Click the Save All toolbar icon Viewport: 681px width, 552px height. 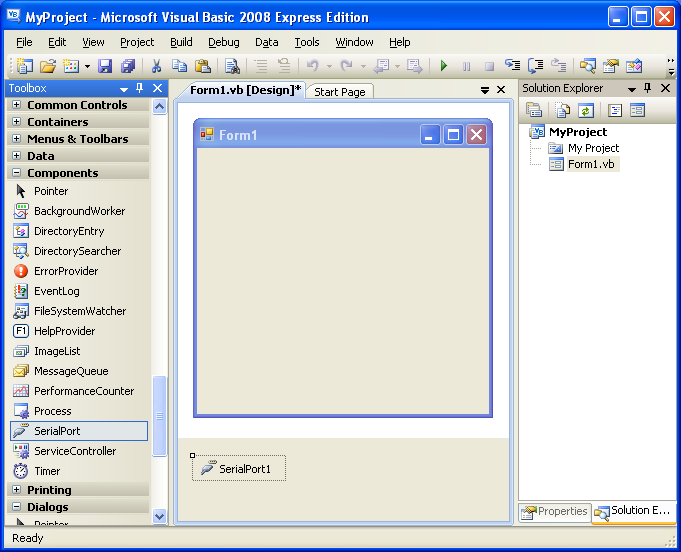128,66
